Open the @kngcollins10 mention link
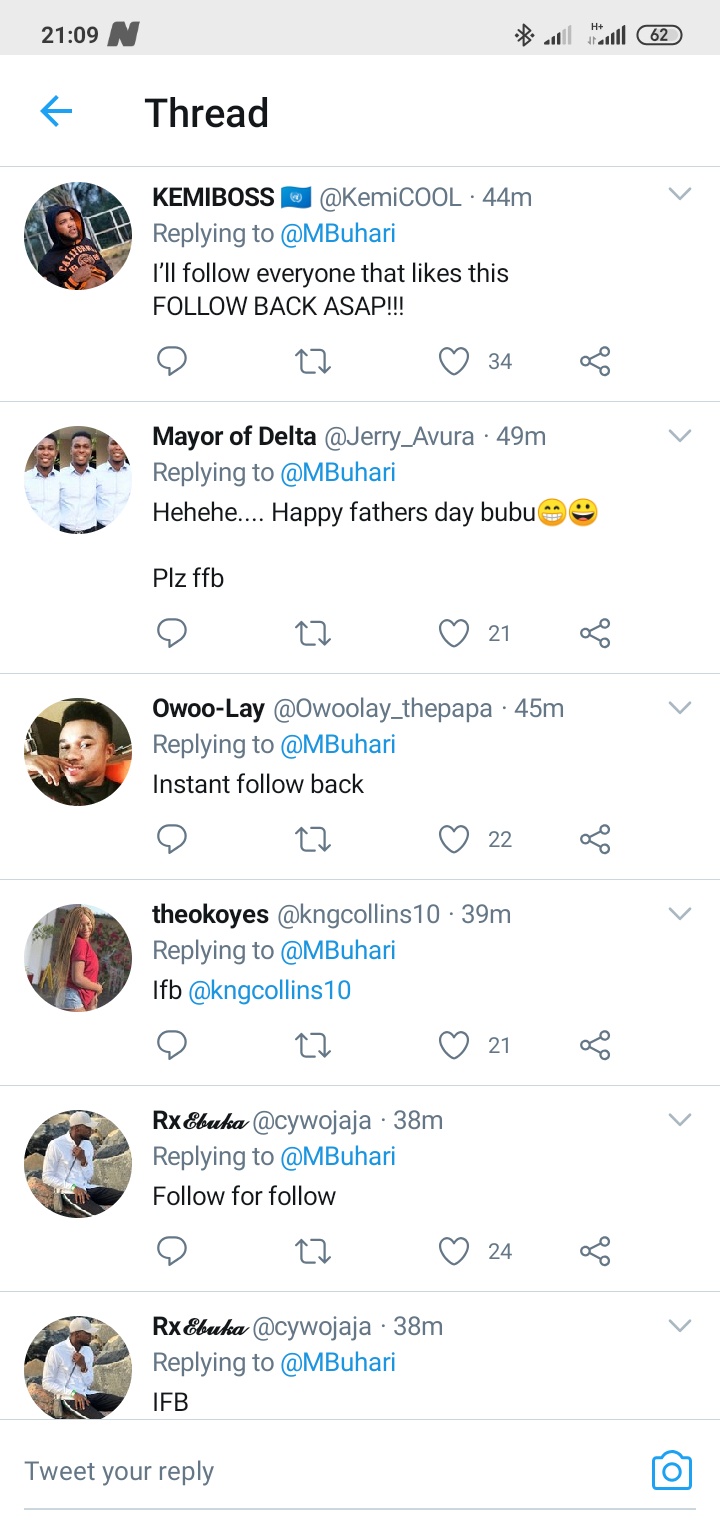 click(x=269, y=991)
